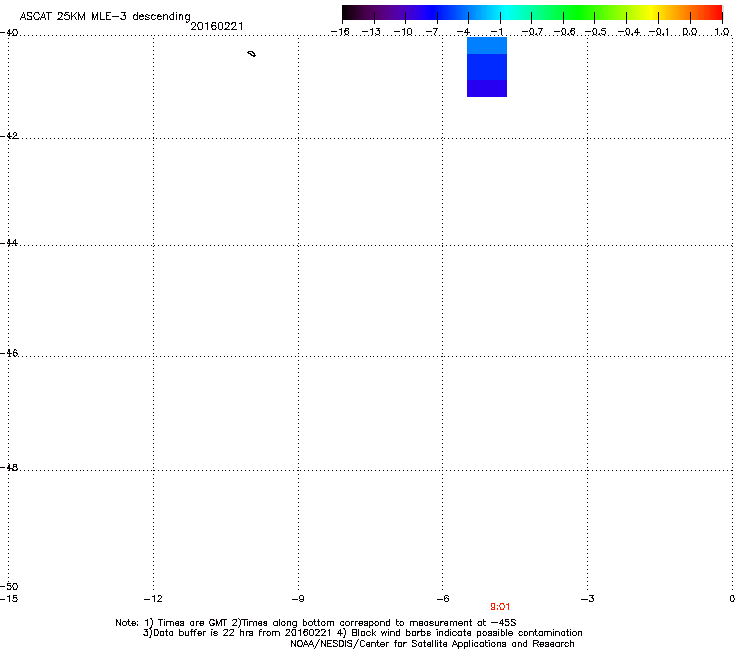Click the colorbar label -16

point(340,32)
